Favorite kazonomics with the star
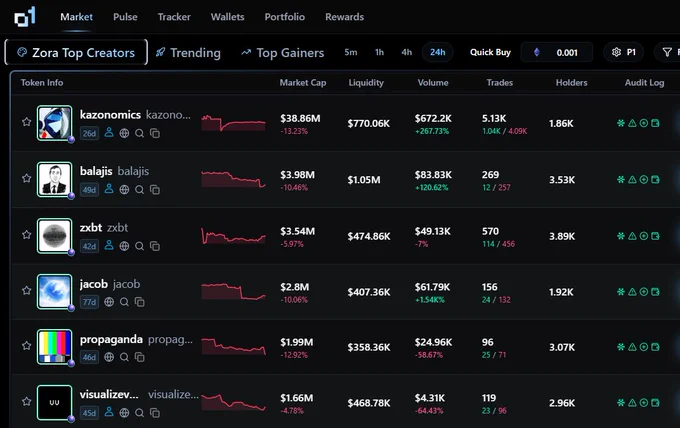The height and width of the screenshot is (428, 680). (26, 122)
